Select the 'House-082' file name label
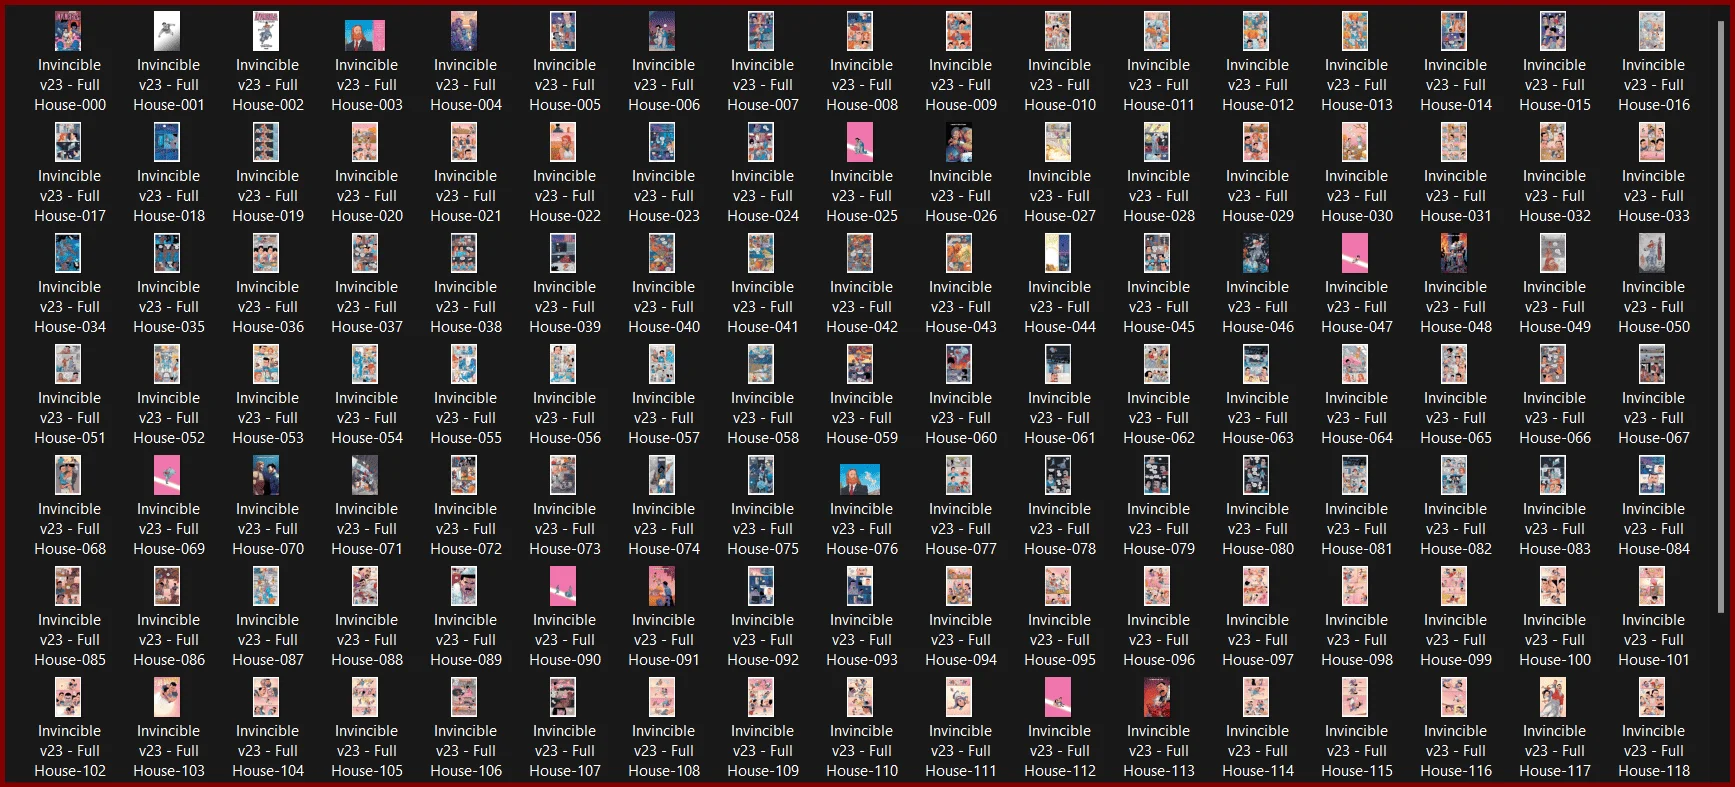 click(x=1456, y=549)
